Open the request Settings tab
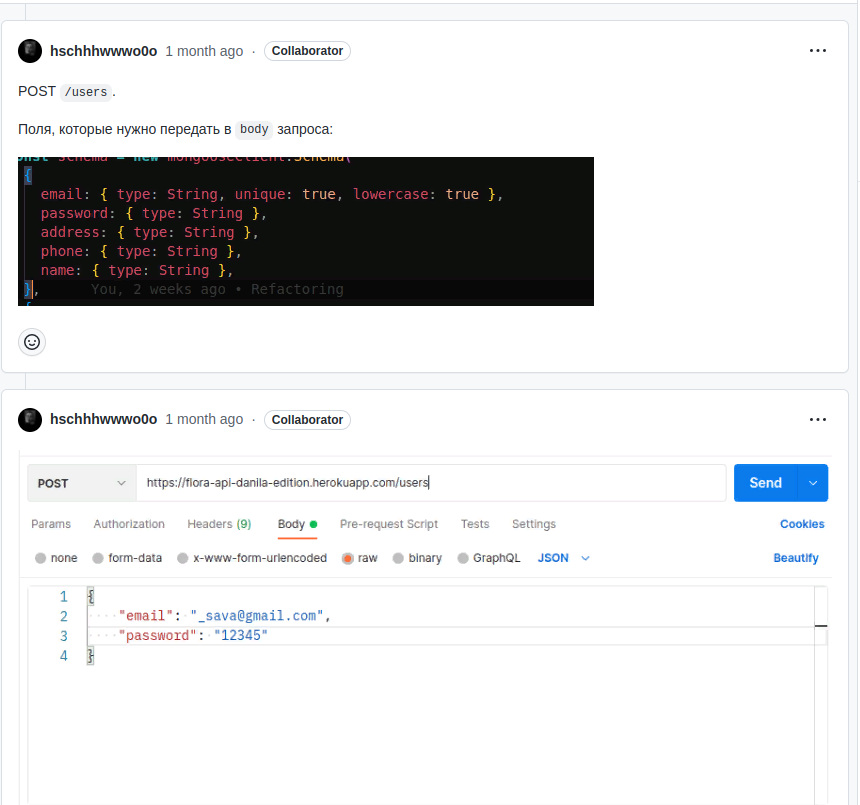This screenshot has height=805, width=860. 533,524
